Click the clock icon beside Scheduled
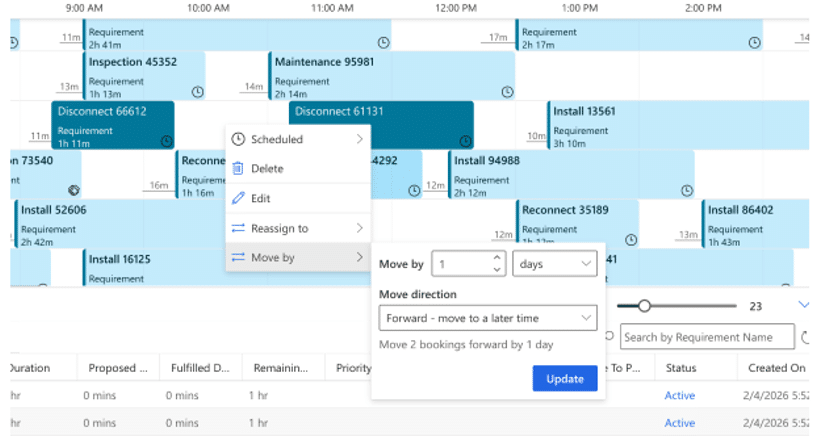Screen dimensions: 817x436 [x=238, y=140]
